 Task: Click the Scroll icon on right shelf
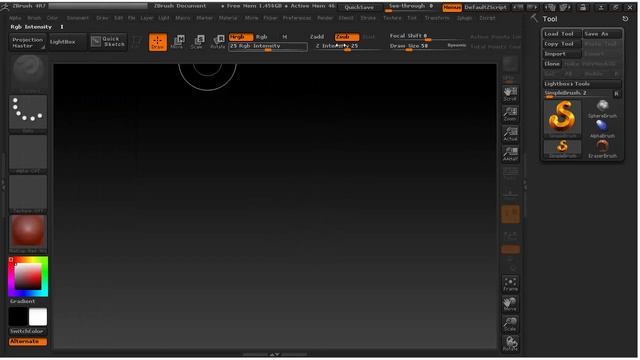coord(510,94)
